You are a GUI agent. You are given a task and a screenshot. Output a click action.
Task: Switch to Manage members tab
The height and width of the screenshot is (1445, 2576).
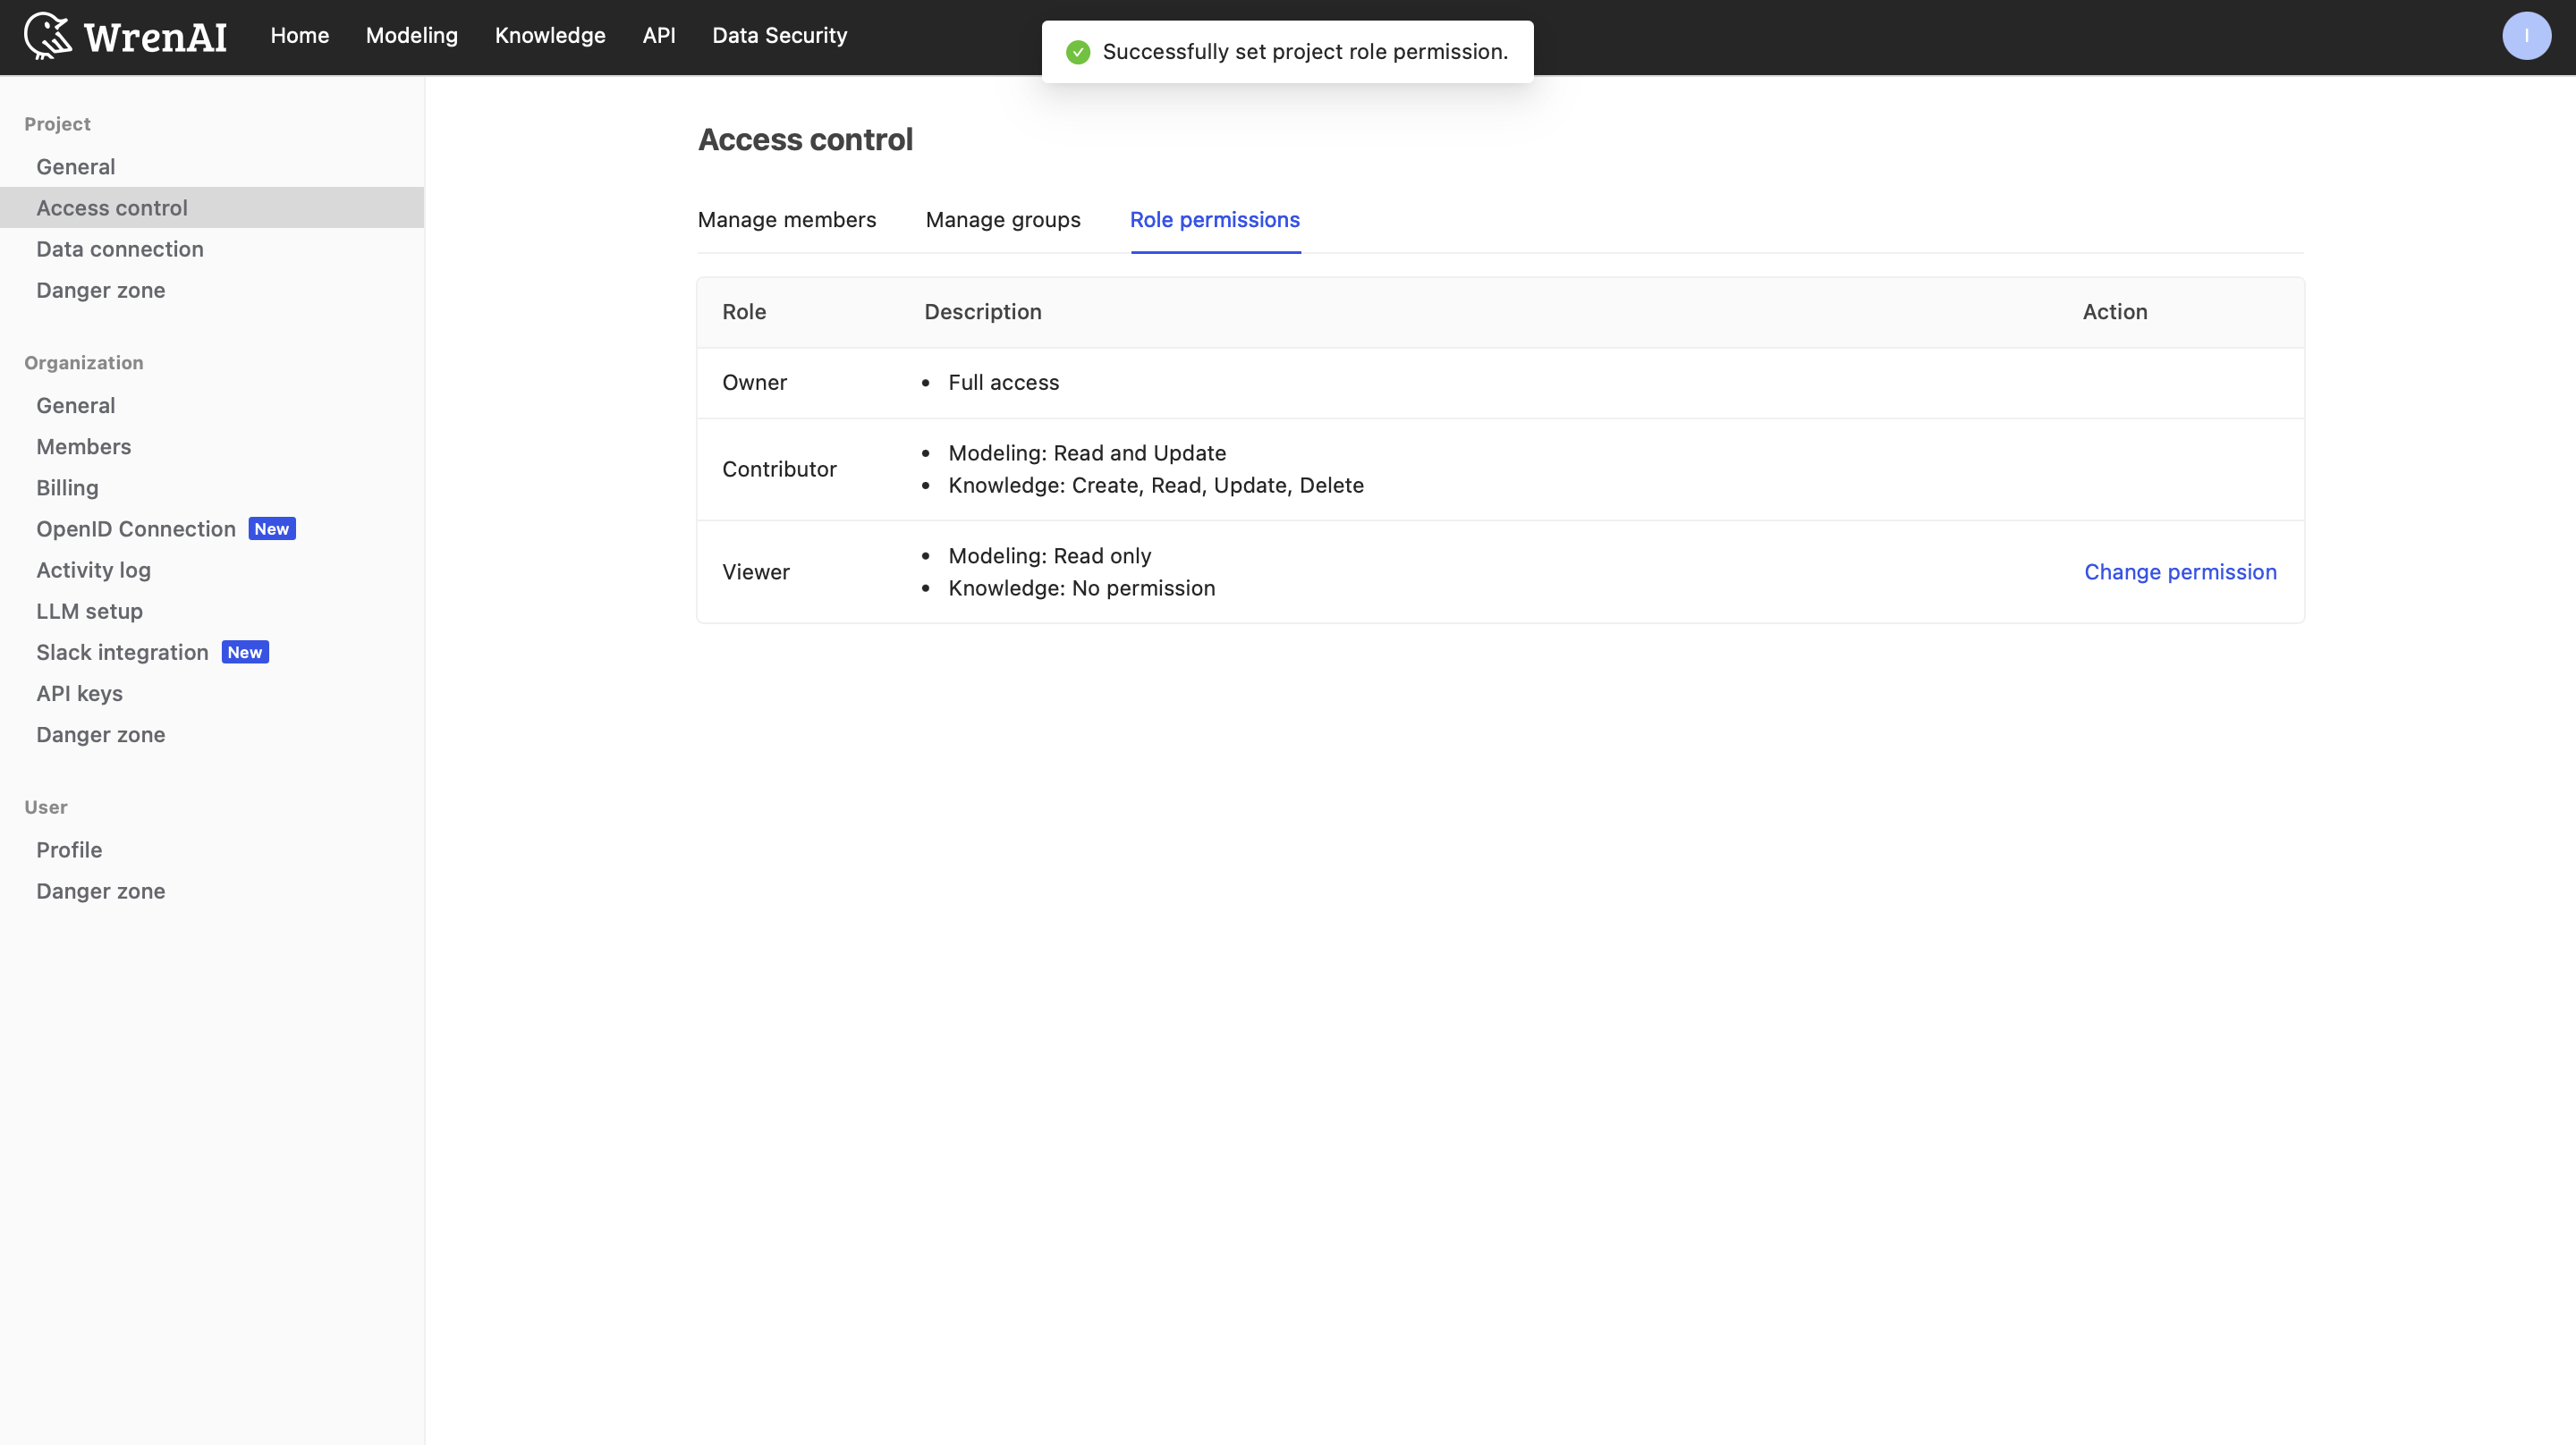click(786, 220)
